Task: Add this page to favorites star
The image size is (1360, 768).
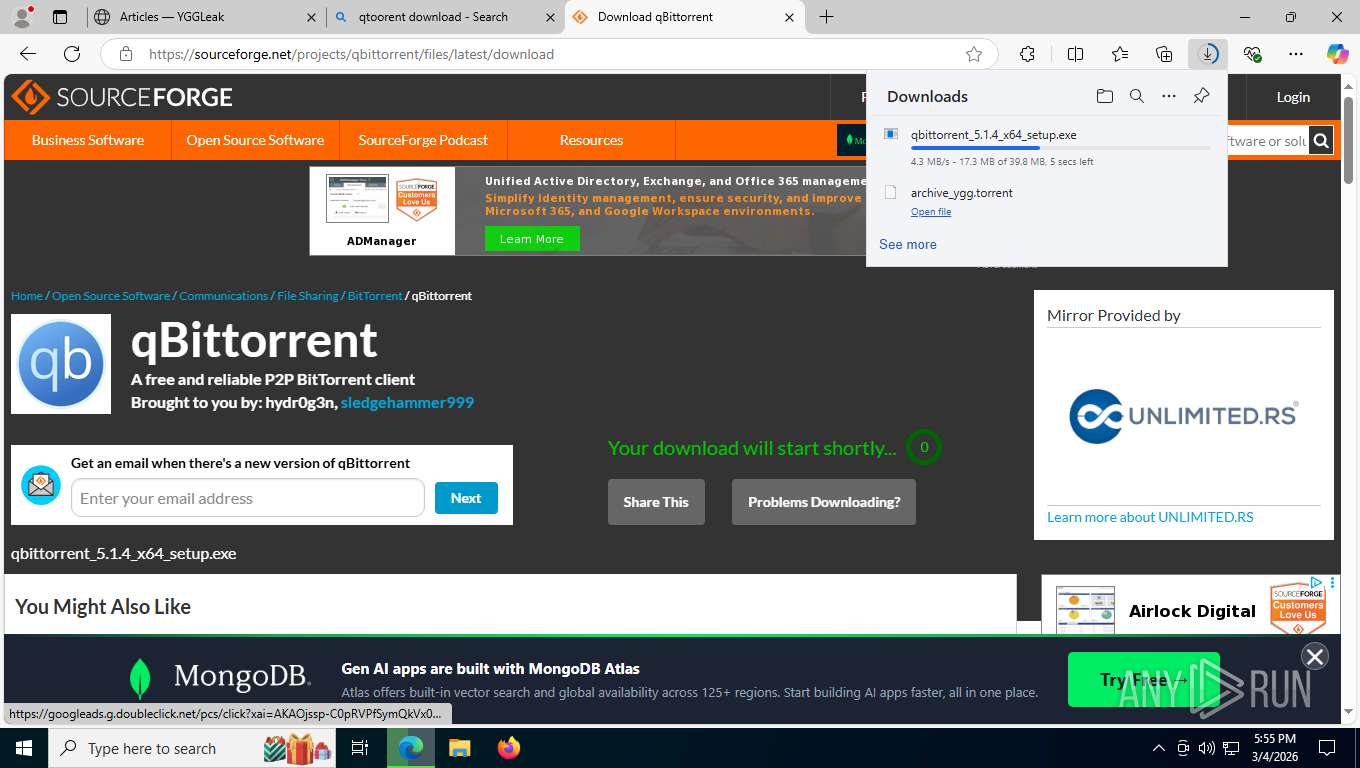Action: click(974, 54)
